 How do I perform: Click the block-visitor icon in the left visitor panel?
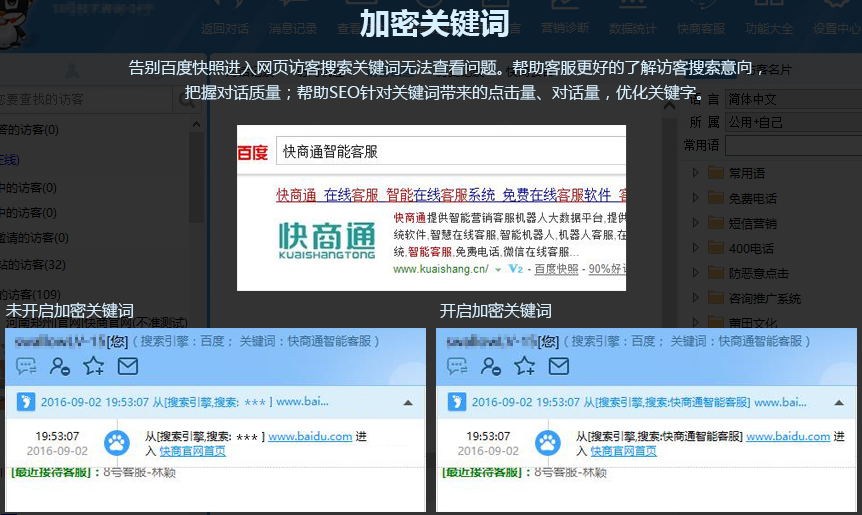pos(60,366)
